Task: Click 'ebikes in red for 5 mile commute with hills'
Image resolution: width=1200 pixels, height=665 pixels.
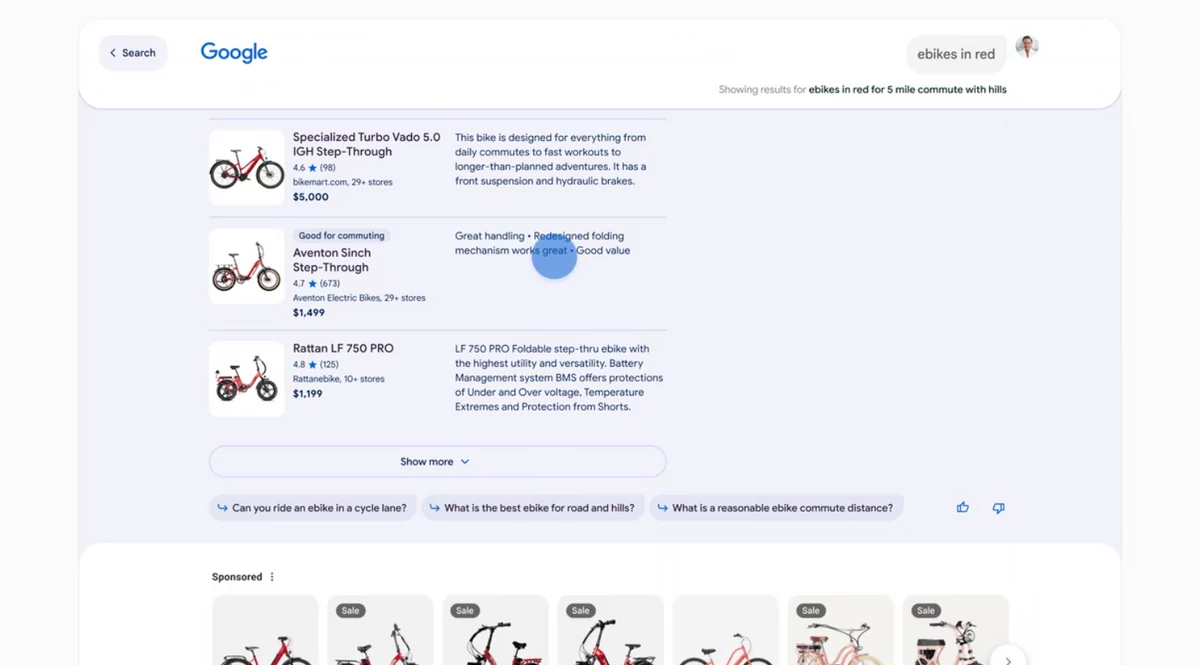Action: point(907,90)
